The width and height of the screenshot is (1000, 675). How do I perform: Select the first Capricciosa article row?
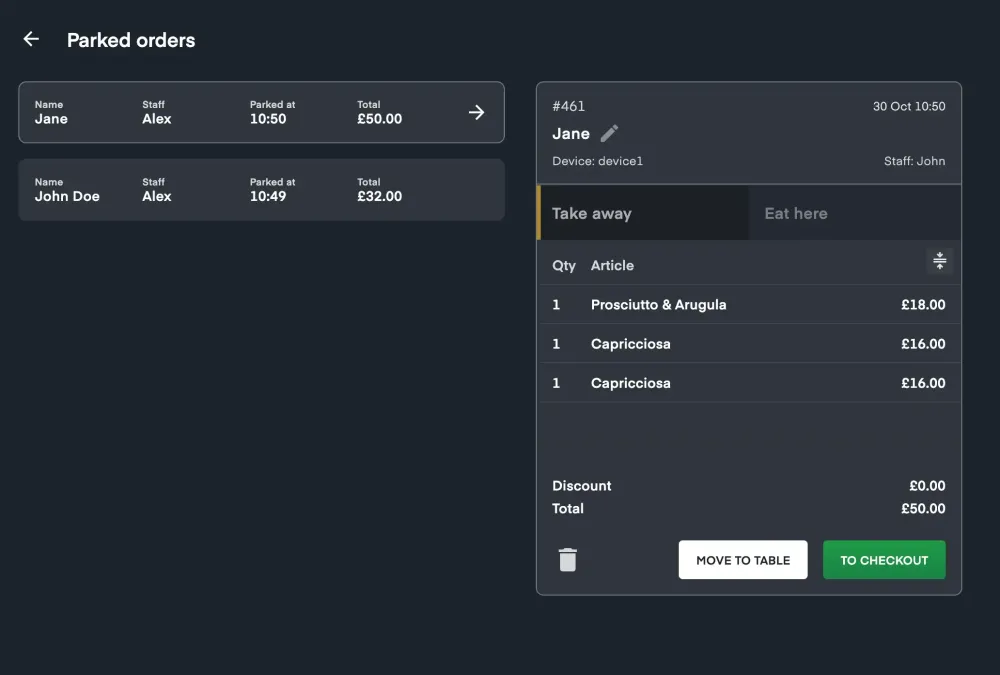(748, 343)
